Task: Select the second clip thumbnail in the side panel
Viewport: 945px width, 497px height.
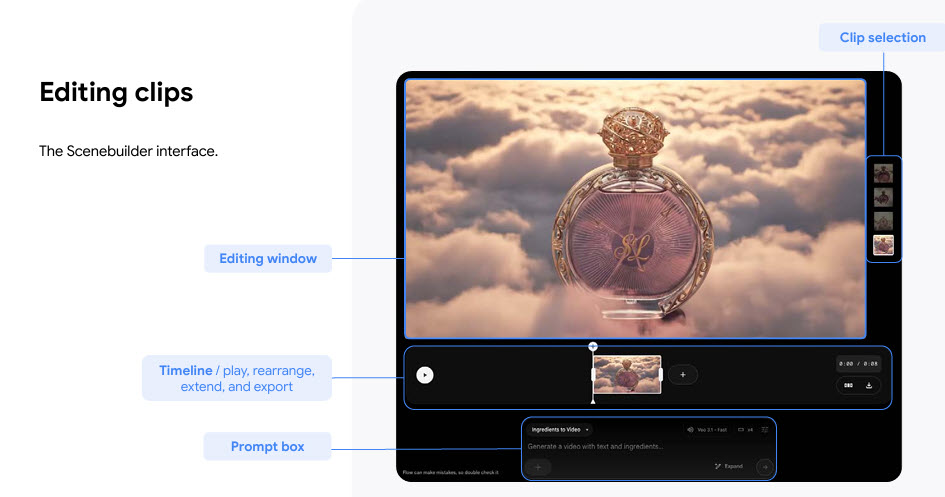Action: (883, 197)
